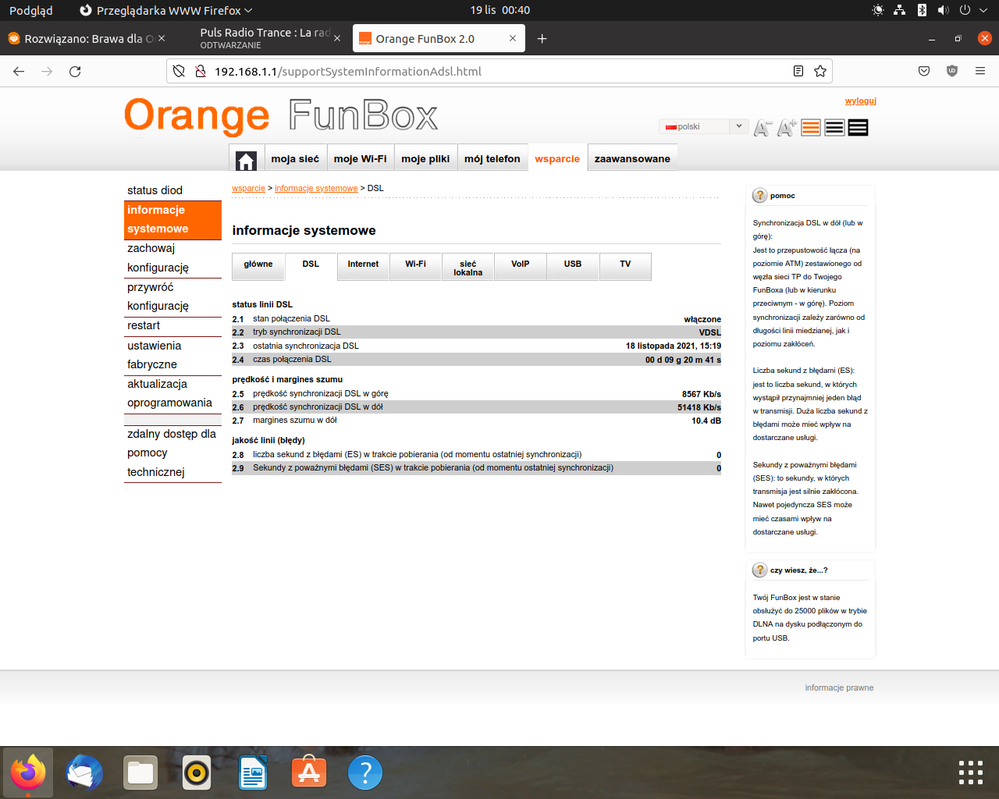Select the white-on-black high contrast theme
This screenshot has width=999, height=799.
[x=857, y=128]
